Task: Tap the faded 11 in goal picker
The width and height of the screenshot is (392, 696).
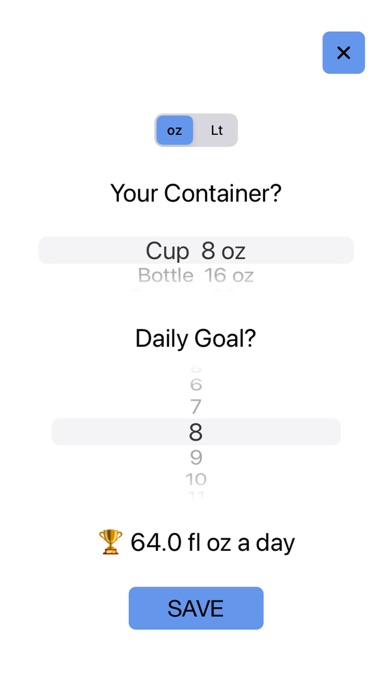Action: [196, 494]
